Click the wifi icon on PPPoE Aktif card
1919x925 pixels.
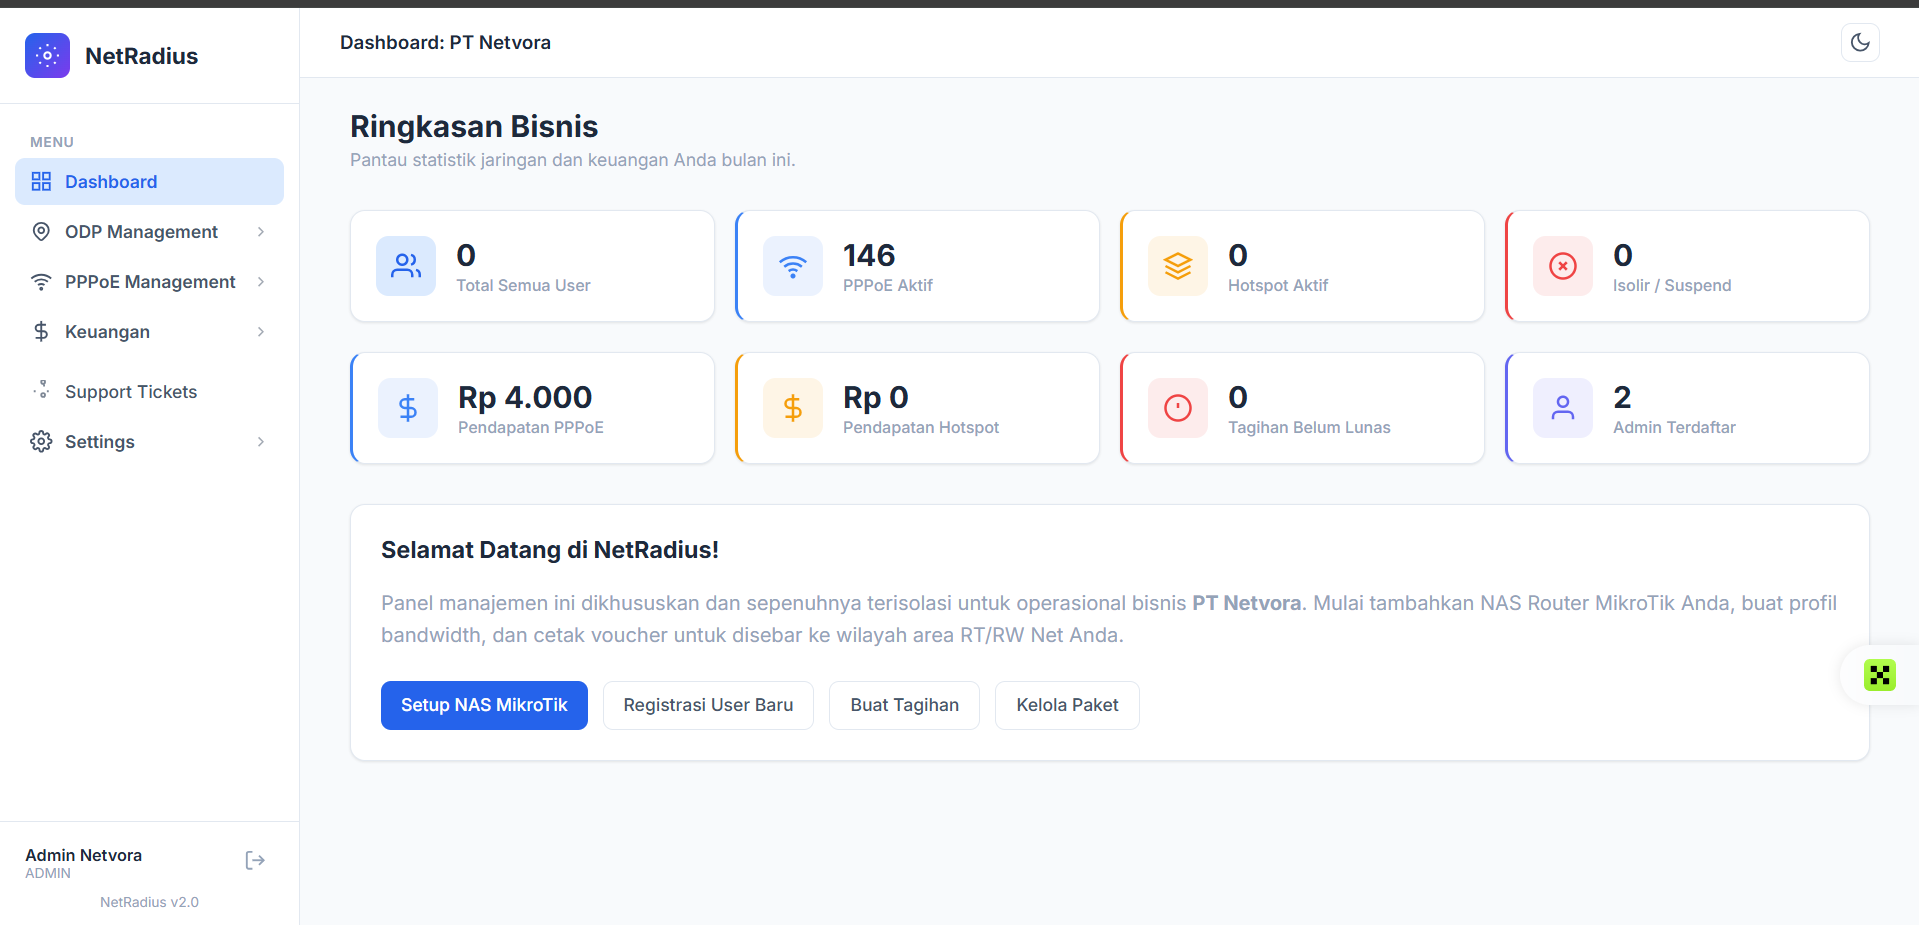(x=792, y=266)
